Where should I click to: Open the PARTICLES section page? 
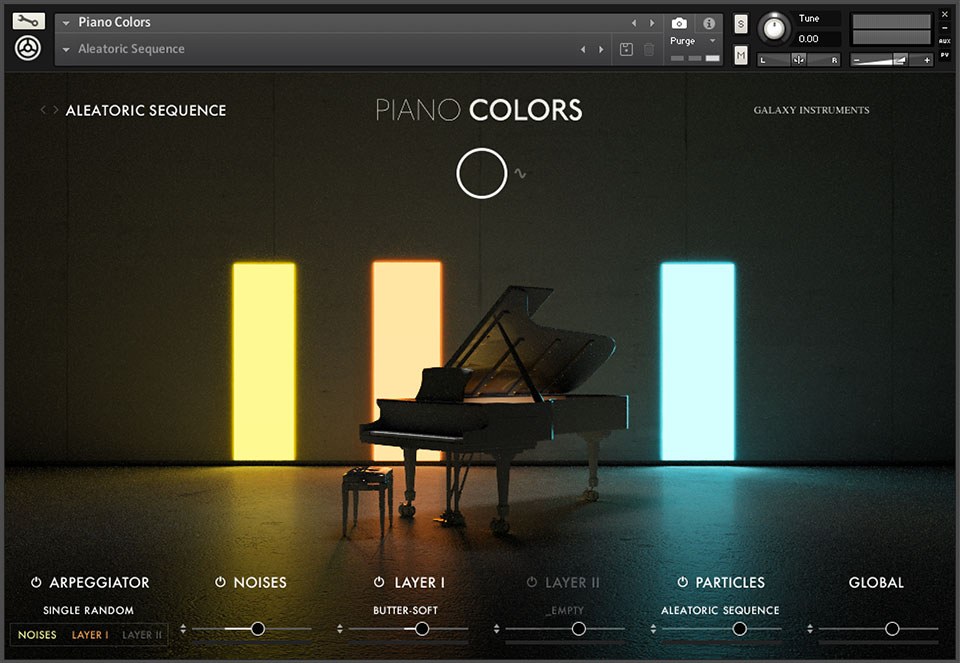[730, 582]
